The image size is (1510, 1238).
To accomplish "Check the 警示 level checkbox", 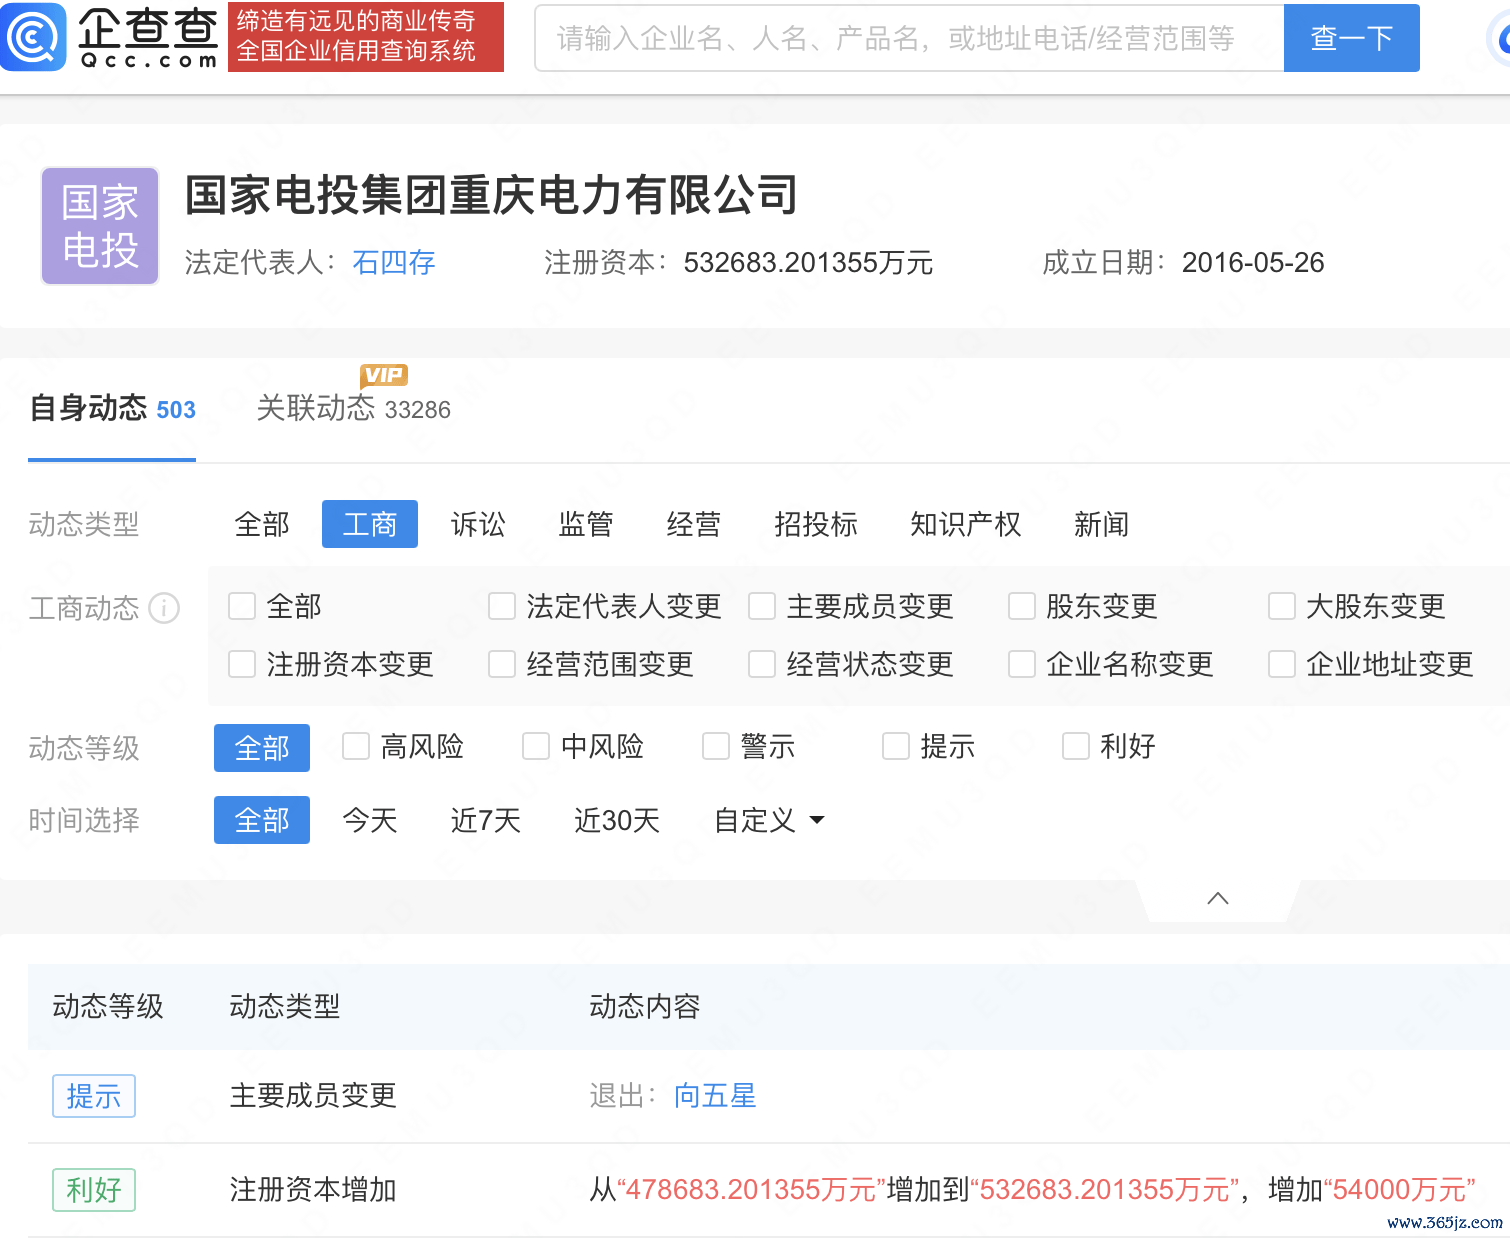I will pyautogui.click(x=716, y=746).
